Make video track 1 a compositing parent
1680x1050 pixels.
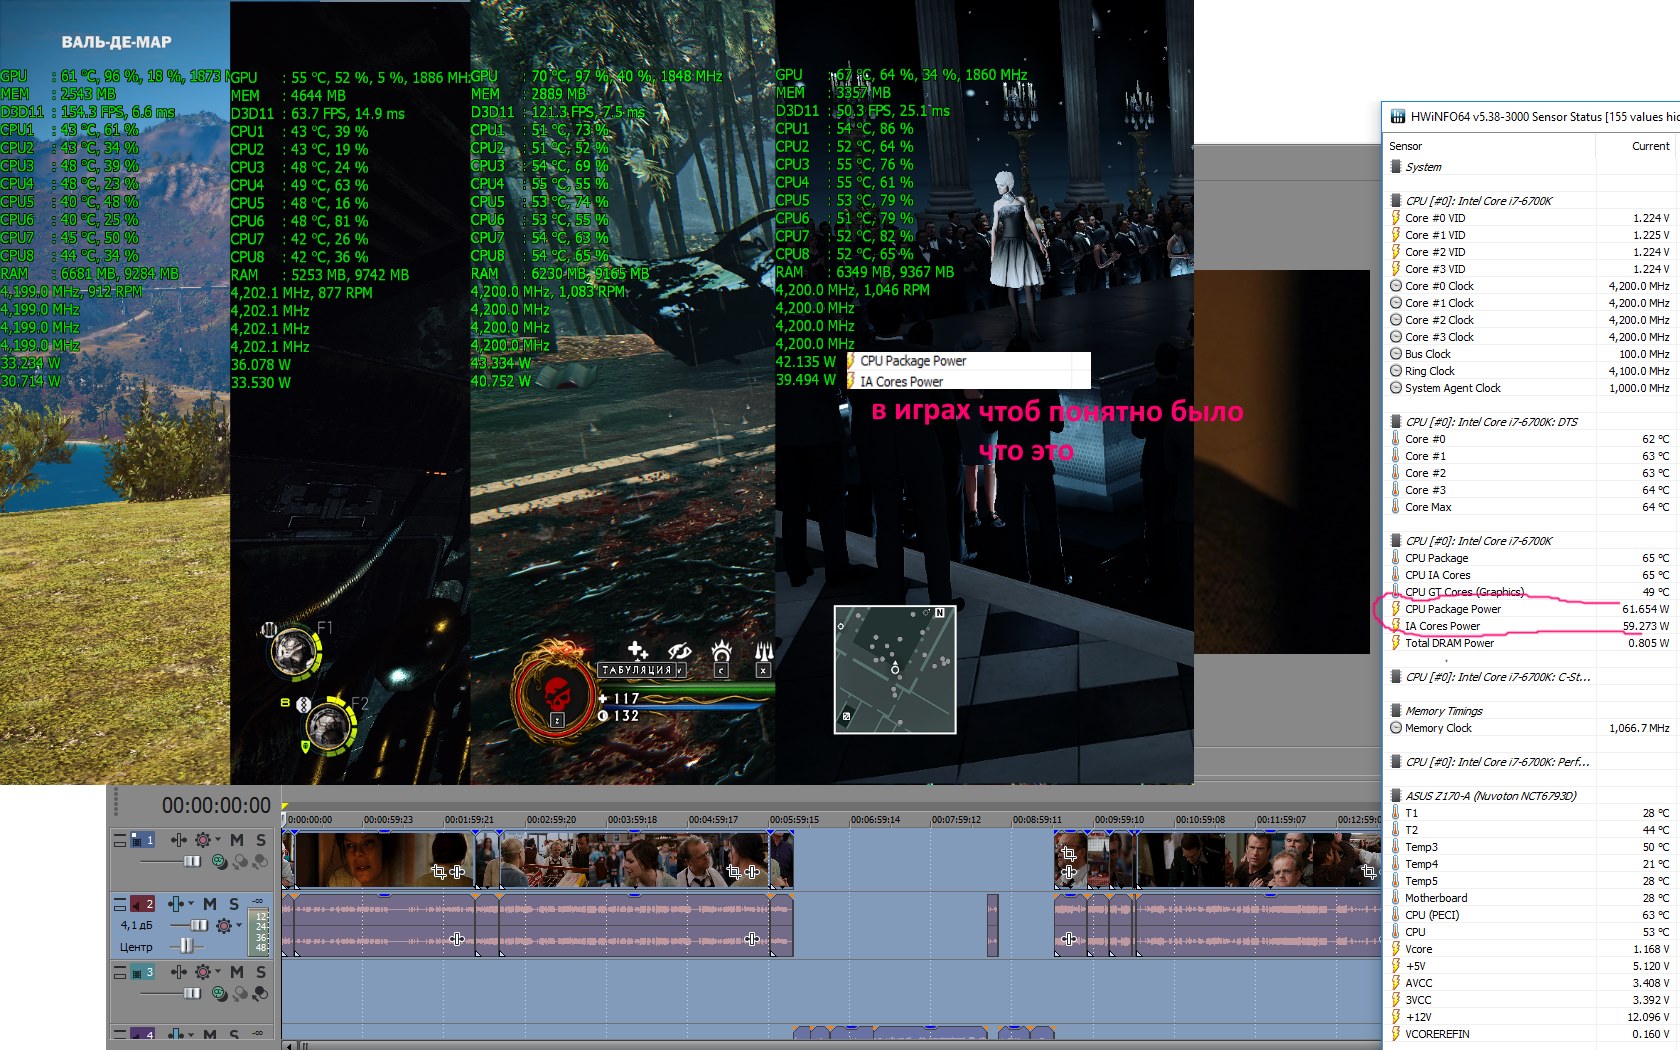click(240, 860)
